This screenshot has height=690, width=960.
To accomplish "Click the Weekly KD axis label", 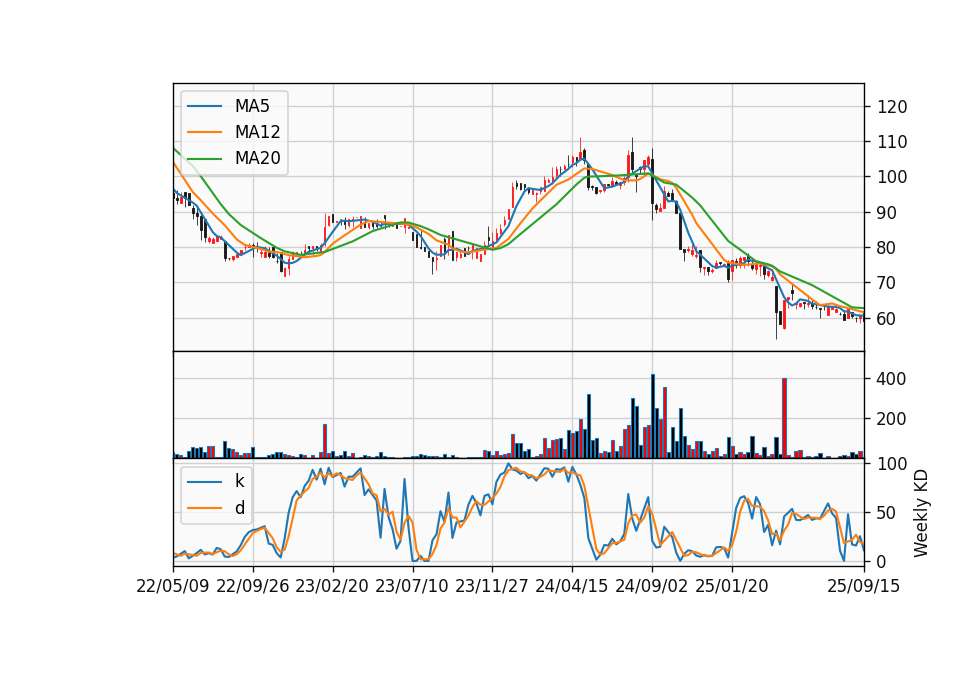I will click(921, 513).
